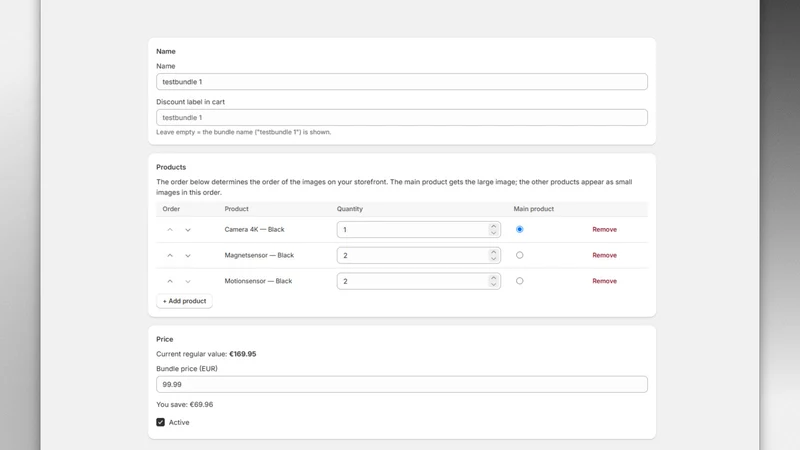Increase Motionsensor quantity with stepper arrow

493,278
